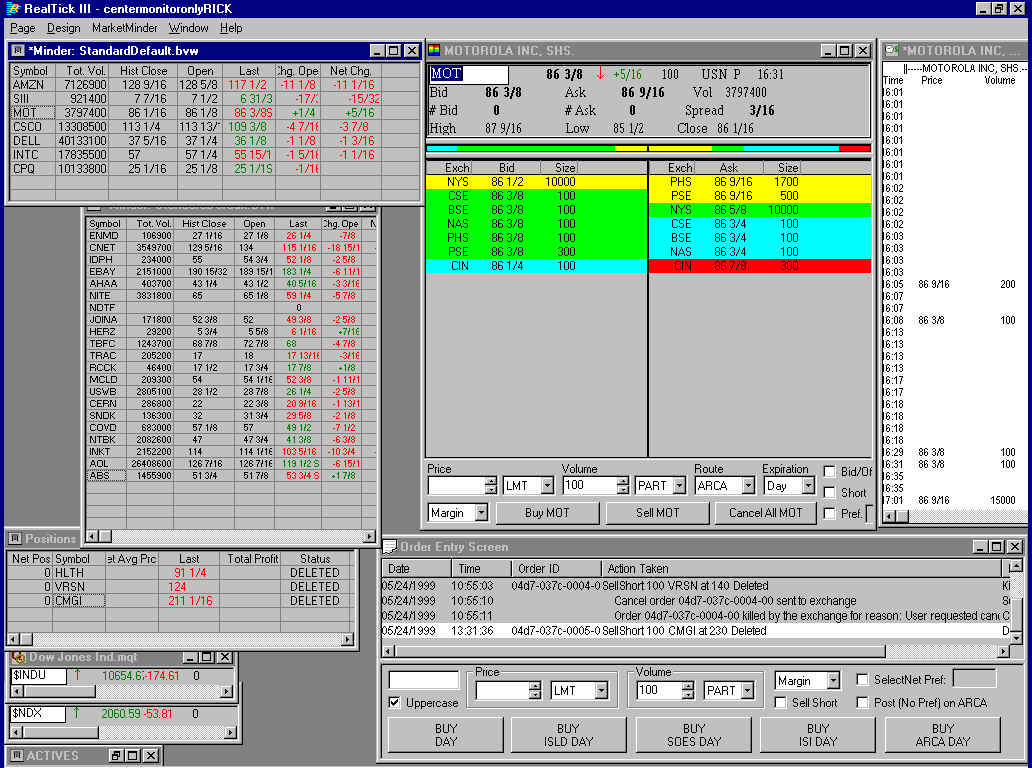Screen dimensions: 1032x768
Task: Click the RealTick III application icon in title bar
Action: click(12, 9)
